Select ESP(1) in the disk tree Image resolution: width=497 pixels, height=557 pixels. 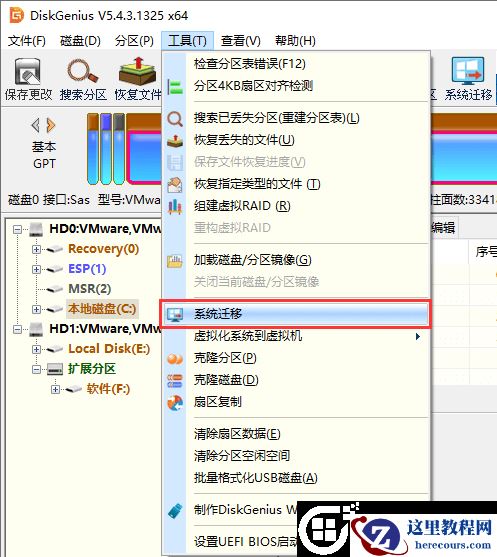(87, 269)
